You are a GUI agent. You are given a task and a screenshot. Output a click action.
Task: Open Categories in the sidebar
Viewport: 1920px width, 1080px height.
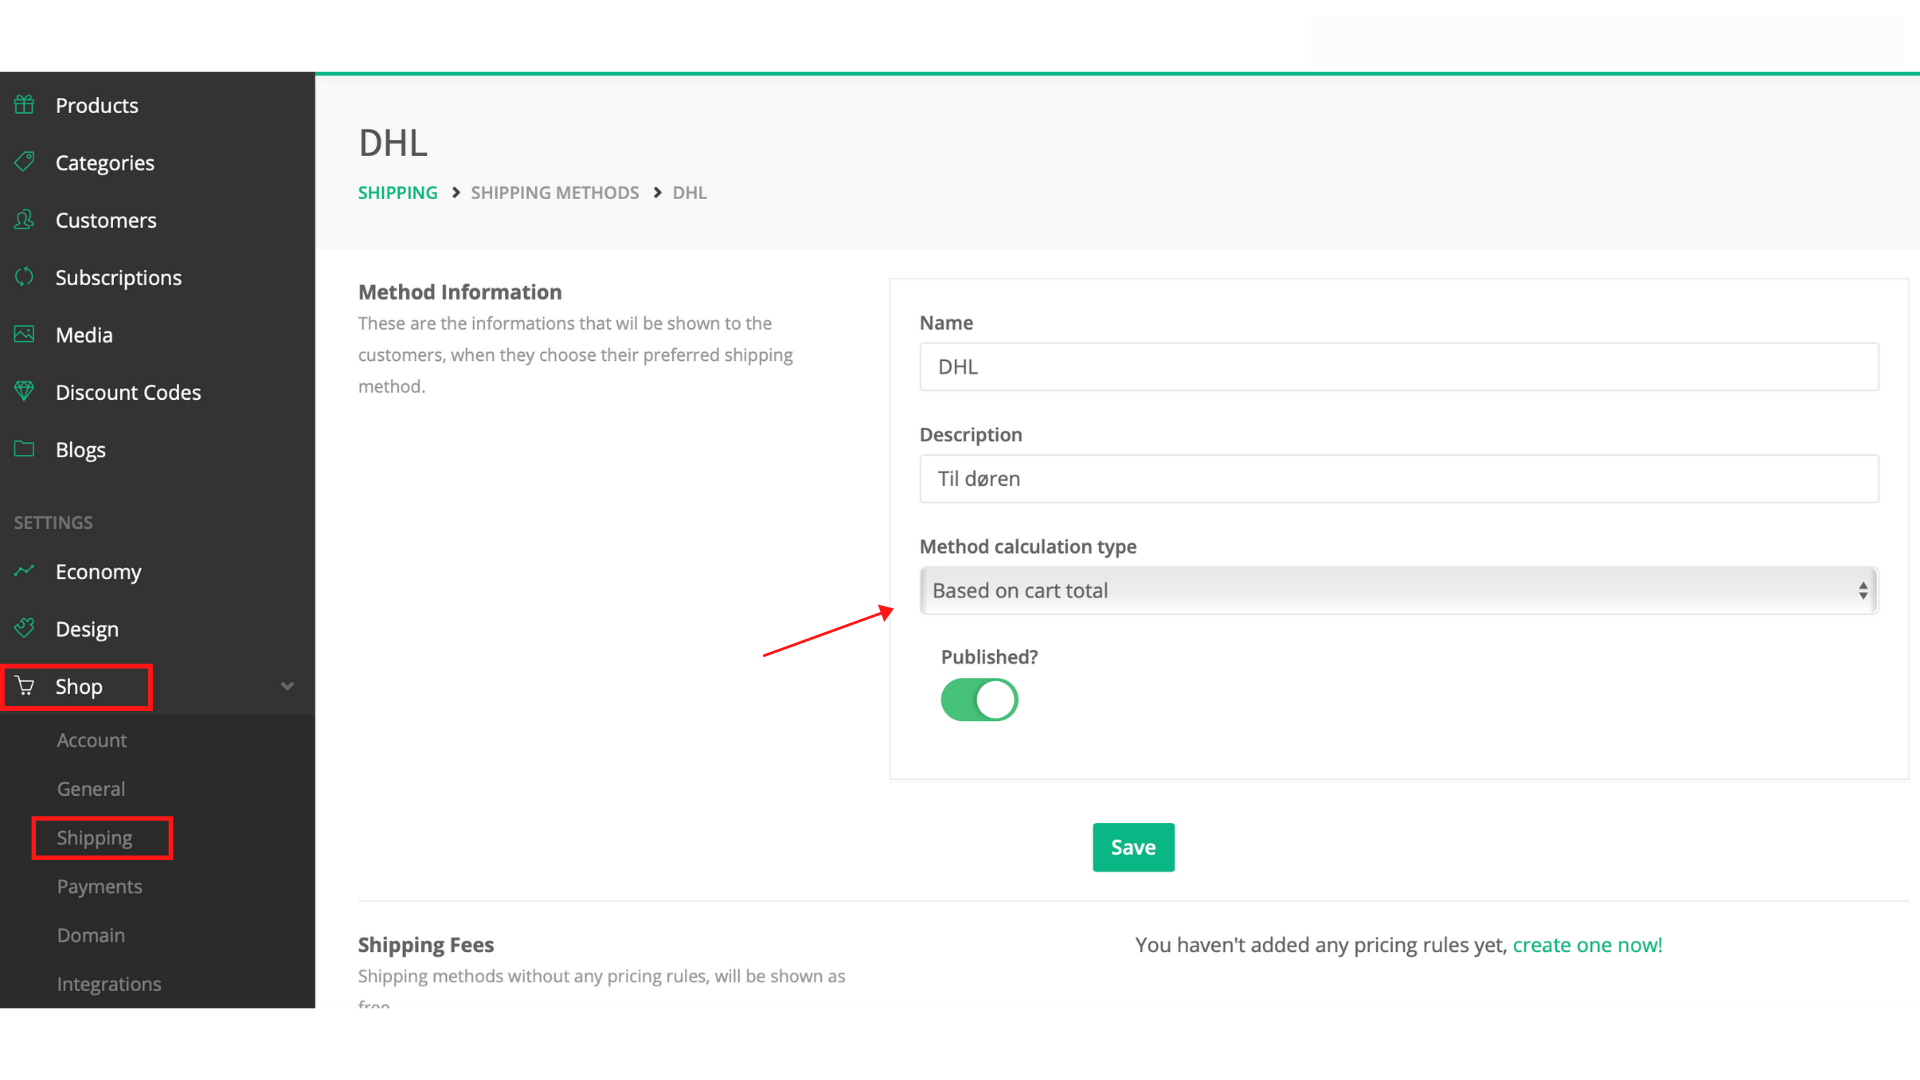point(105,163)
